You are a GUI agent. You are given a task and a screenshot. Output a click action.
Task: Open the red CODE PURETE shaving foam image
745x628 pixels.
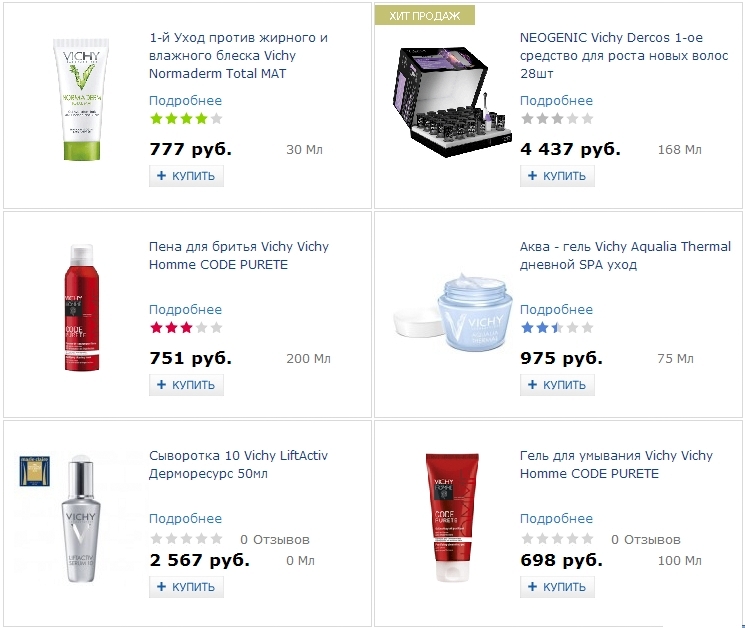(x=82, y=307)
